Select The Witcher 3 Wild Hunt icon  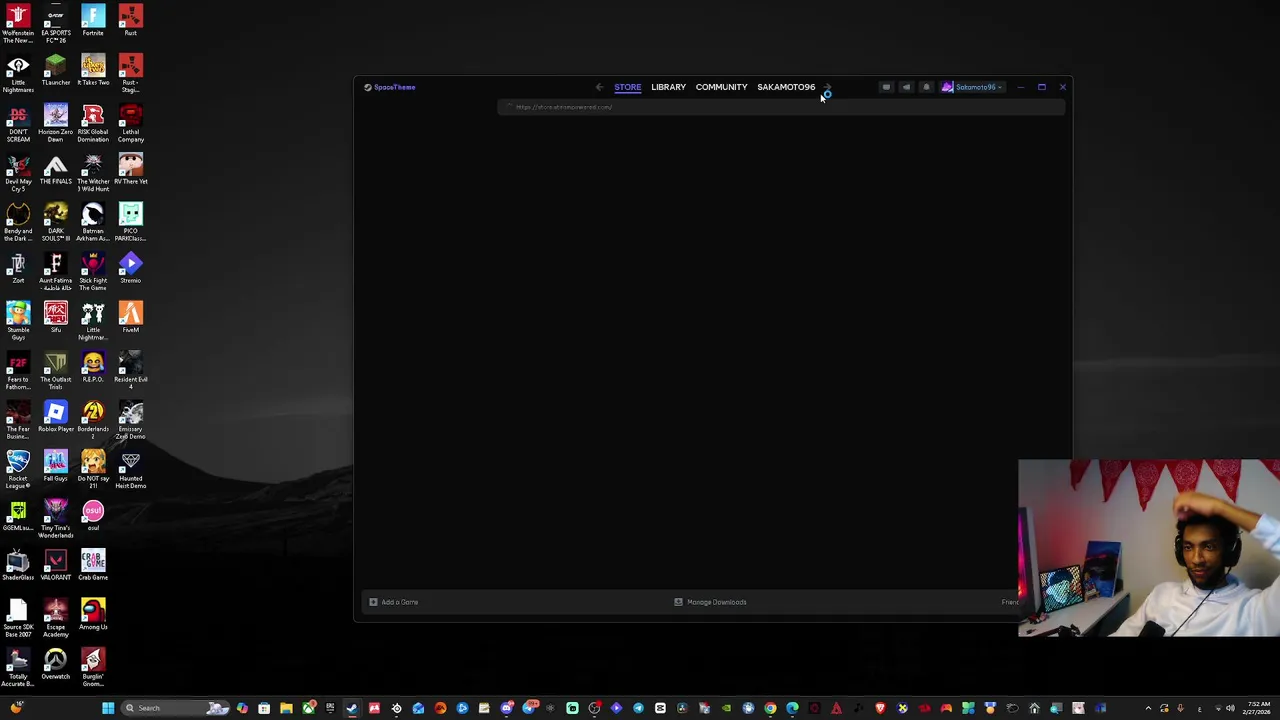[x=93, y=173]
